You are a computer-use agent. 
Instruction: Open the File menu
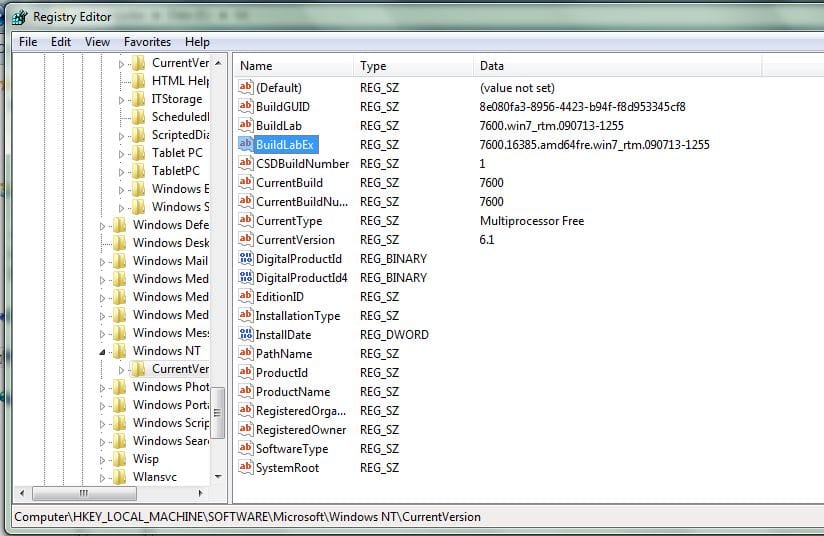pos(28,42)
